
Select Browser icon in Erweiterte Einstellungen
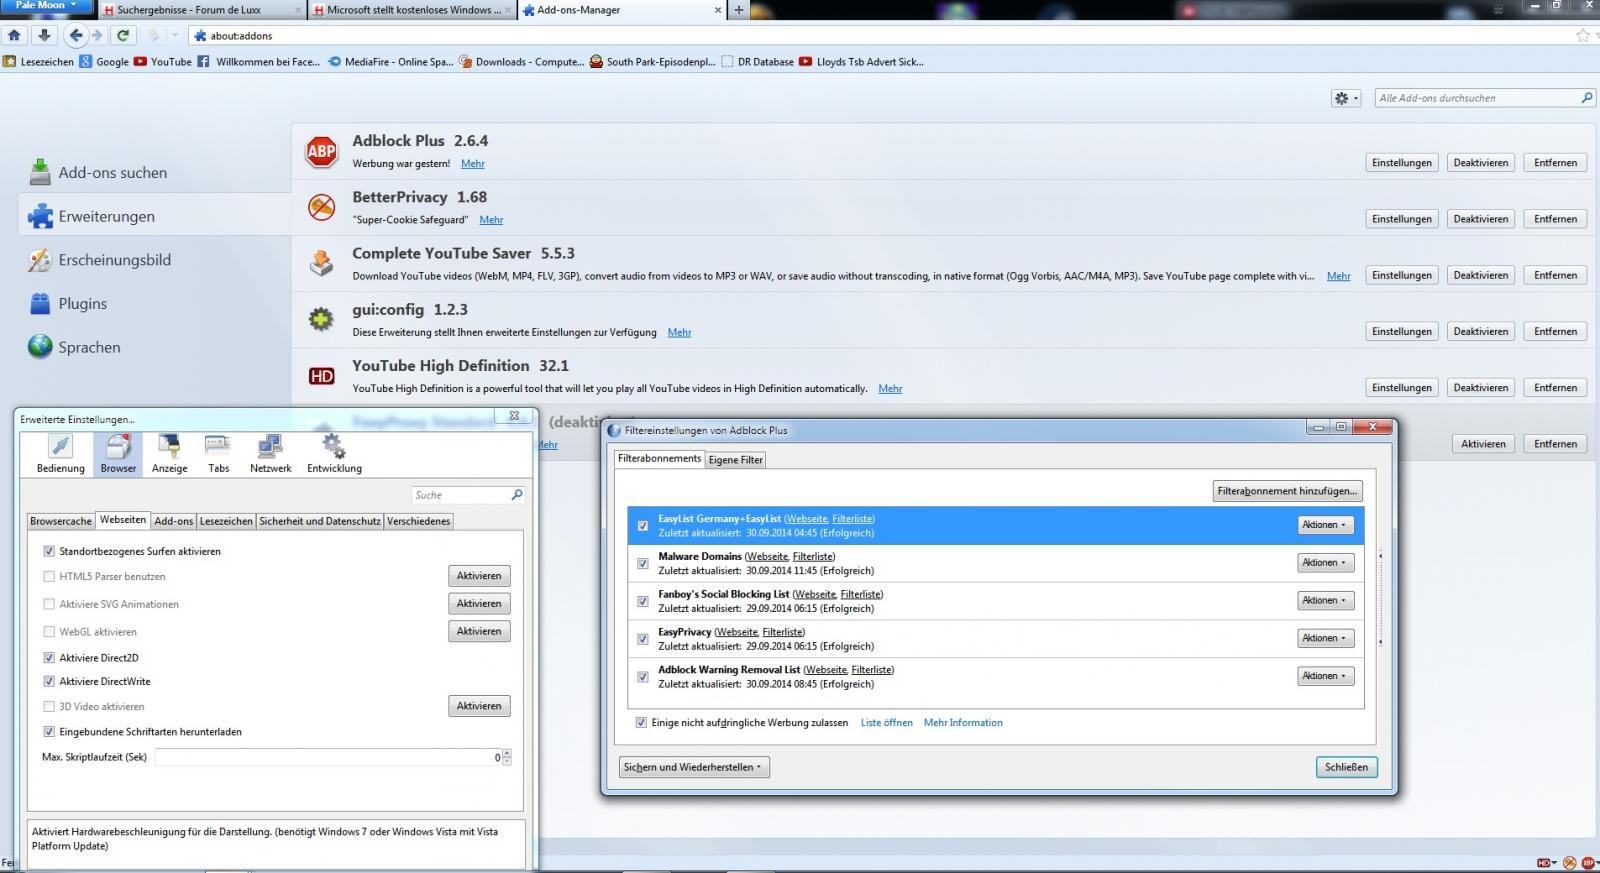118,454
